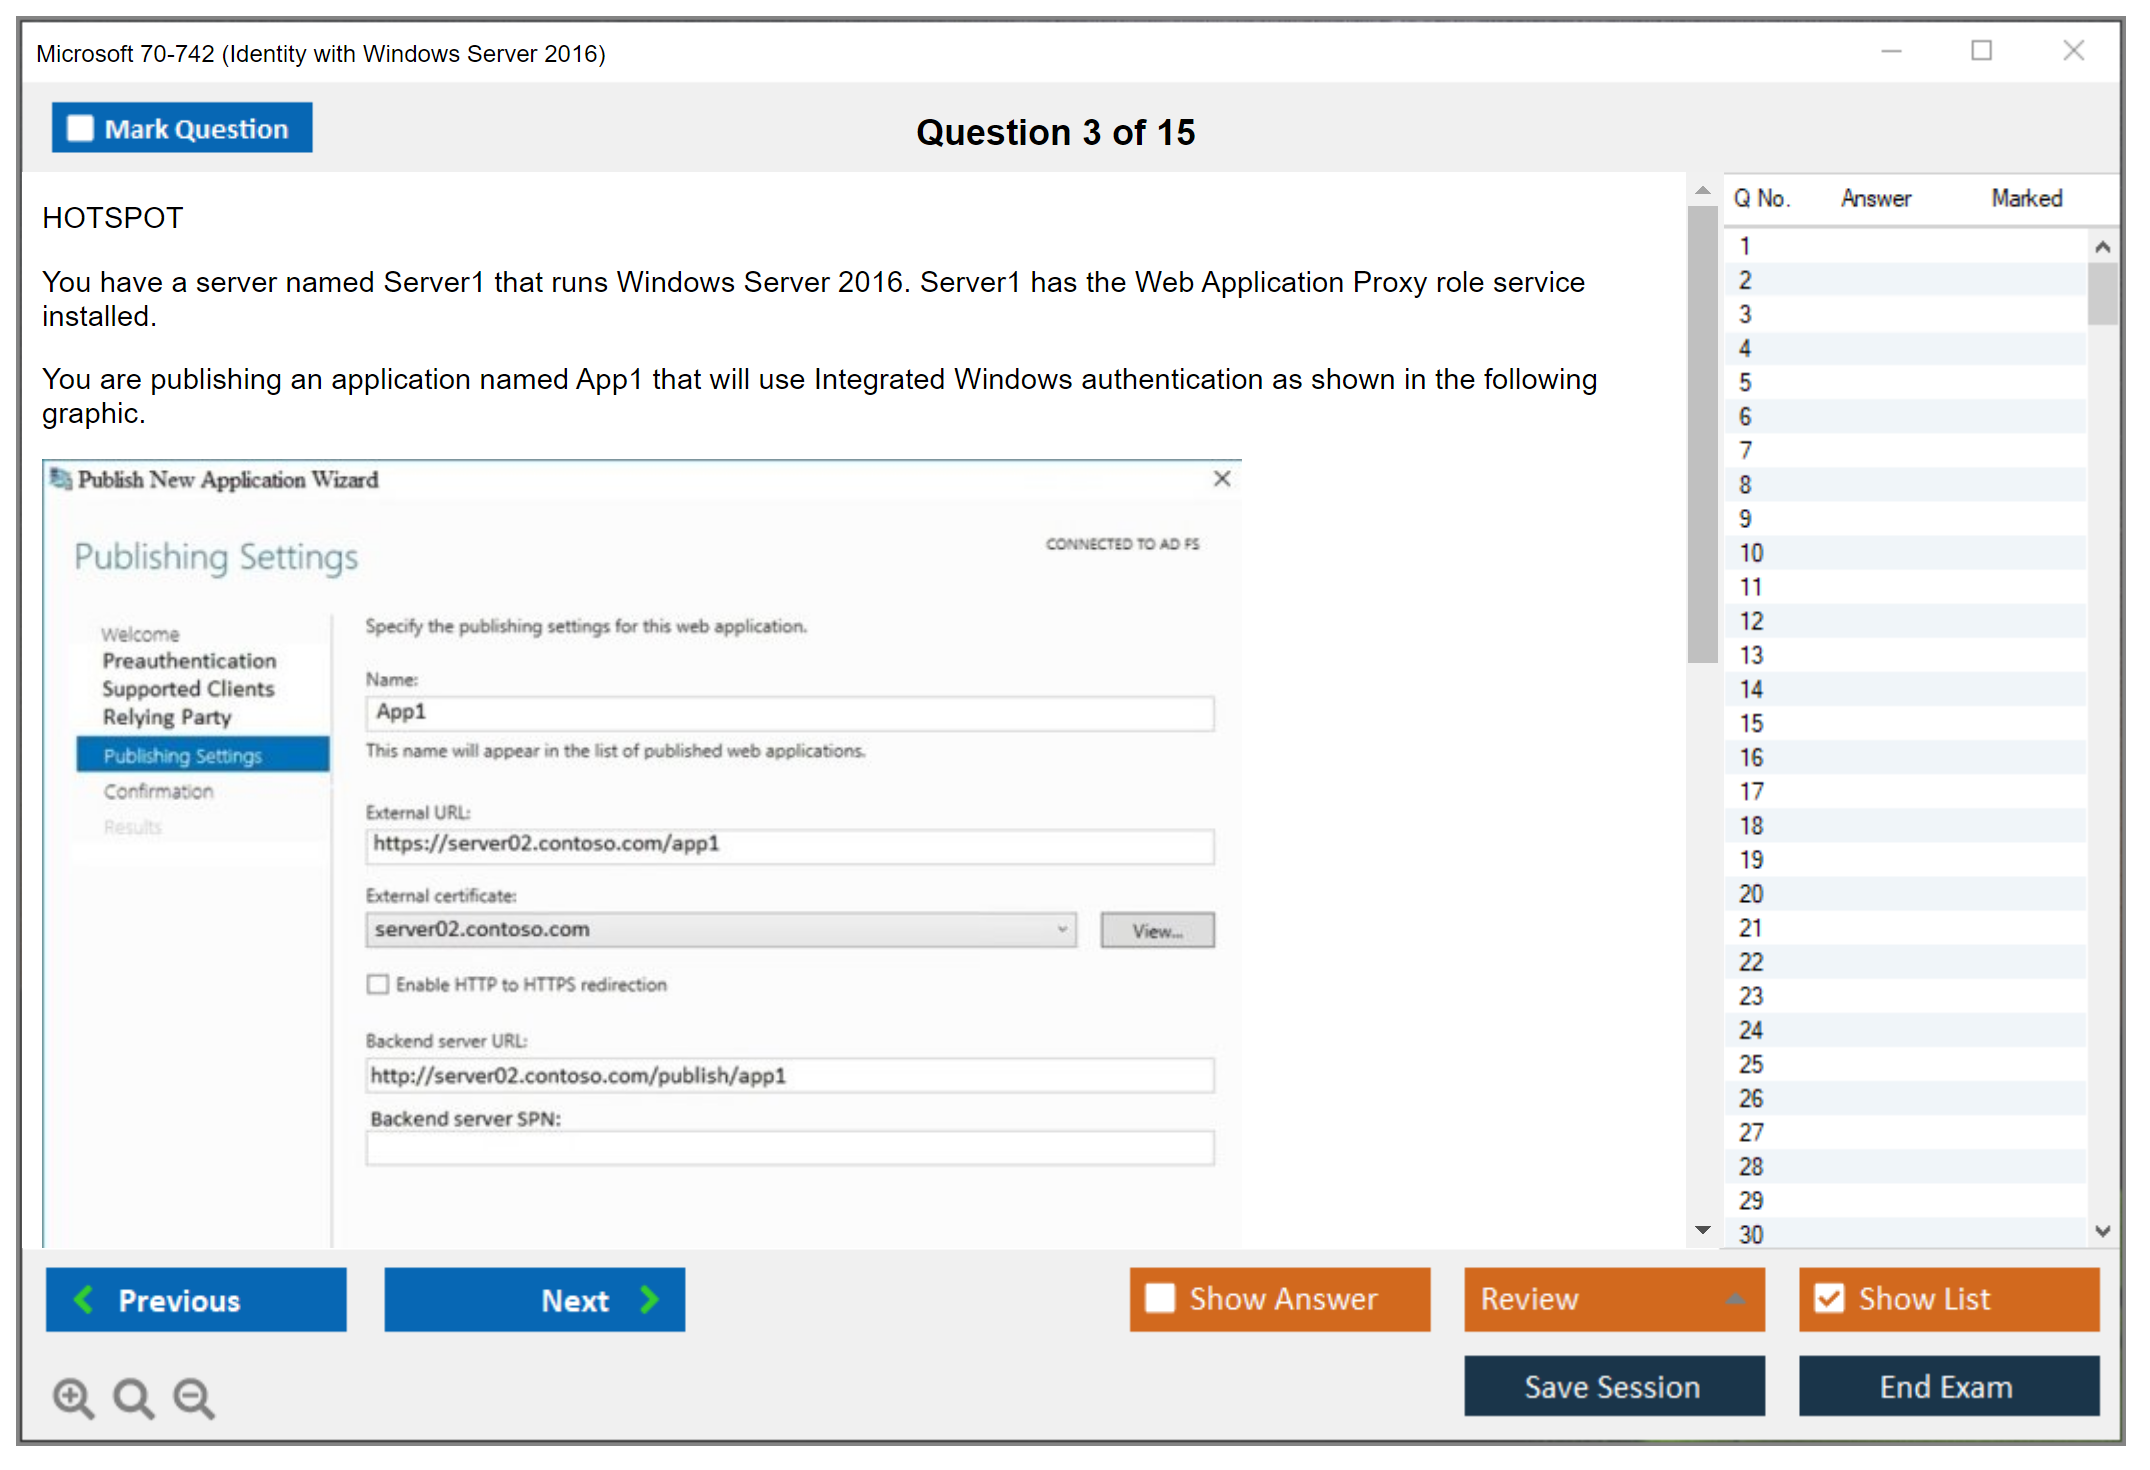Enable HTTP to HTTPS redirection
The width and height of the screenshot is (2150, 1470).
pyautogui.click(x=378, y=984)
